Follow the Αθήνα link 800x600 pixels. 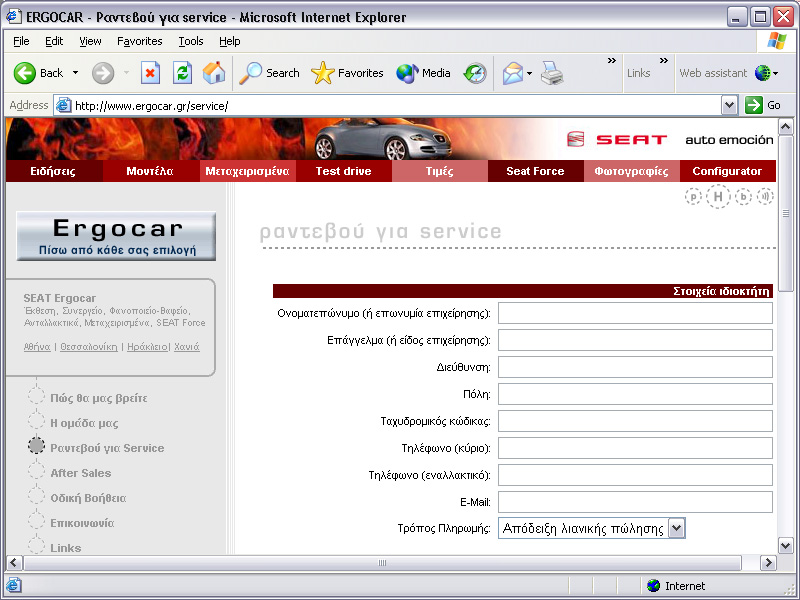pyautogui.click(x=37, y=347)
